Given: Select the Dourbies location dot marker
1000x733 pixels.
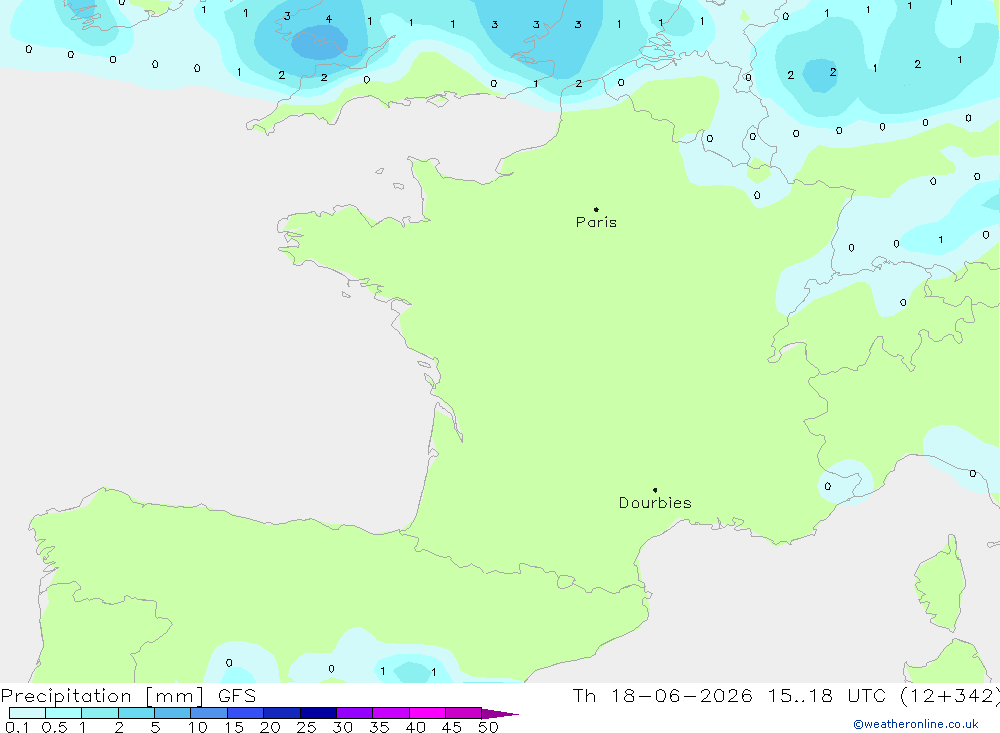Looking at the screenshot, I should pos(655,490).
